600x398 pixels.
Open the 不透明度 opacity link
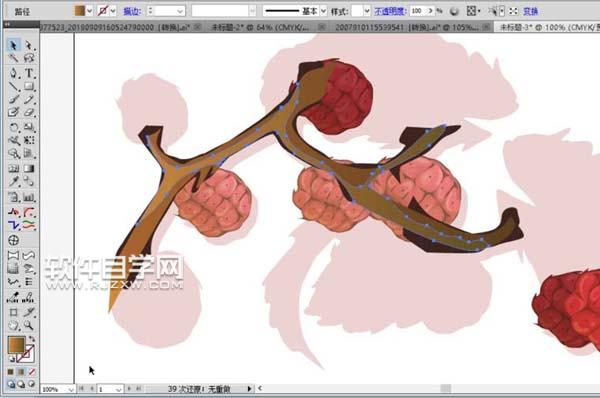click(x=390, y=11)
